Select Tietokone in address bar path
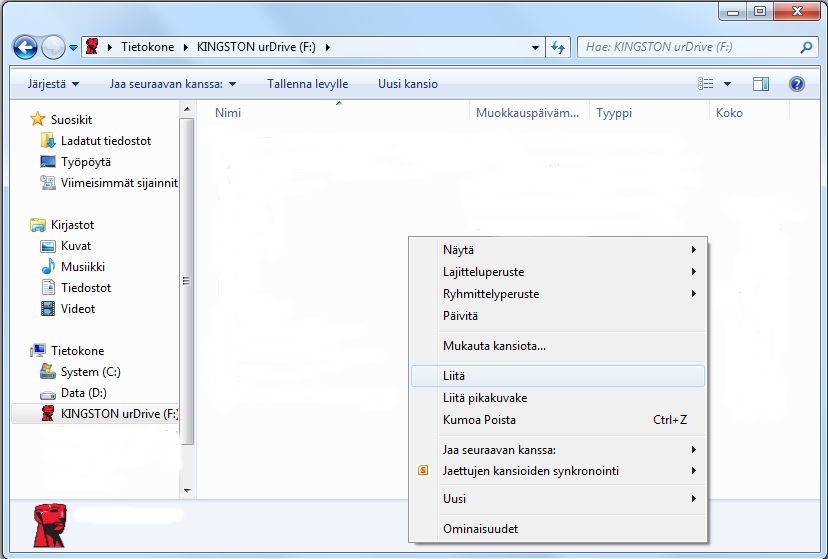This screenshot has width=828, height=559. [147, 47]
